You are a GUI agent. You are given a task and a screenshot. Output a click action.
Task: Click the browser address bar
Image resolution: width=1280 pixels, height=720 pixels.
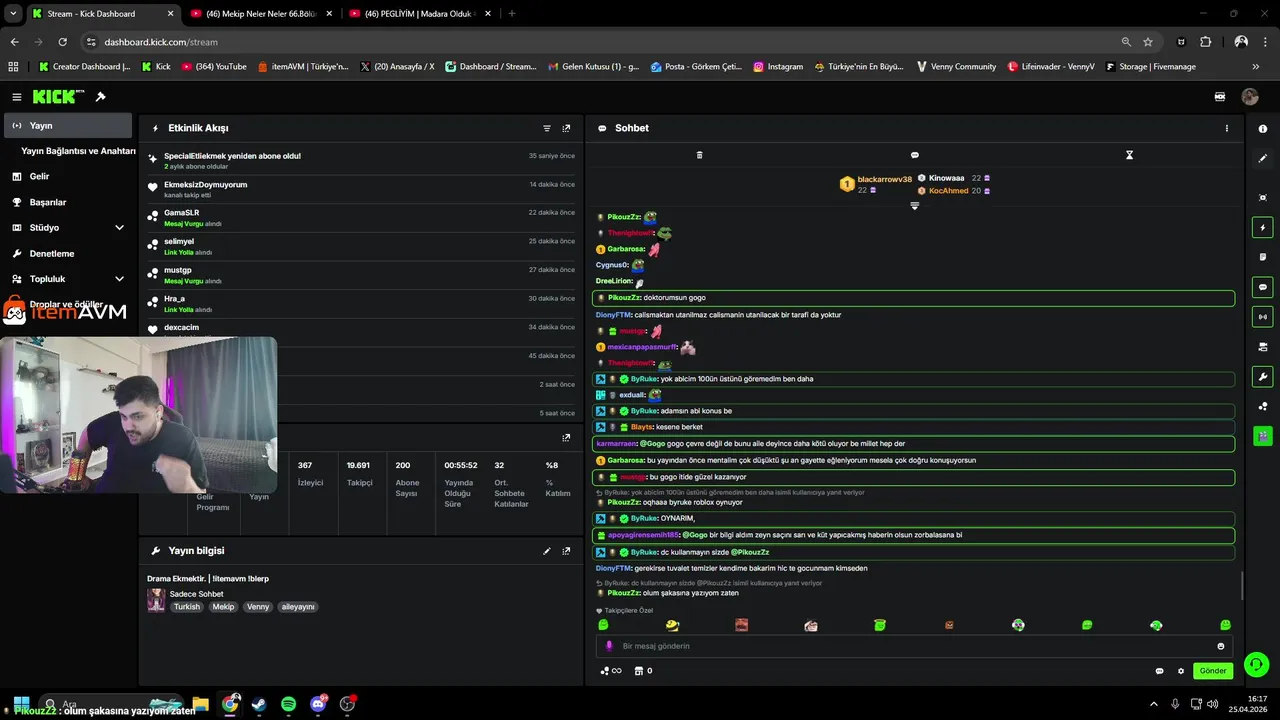(x=600, y=42)
